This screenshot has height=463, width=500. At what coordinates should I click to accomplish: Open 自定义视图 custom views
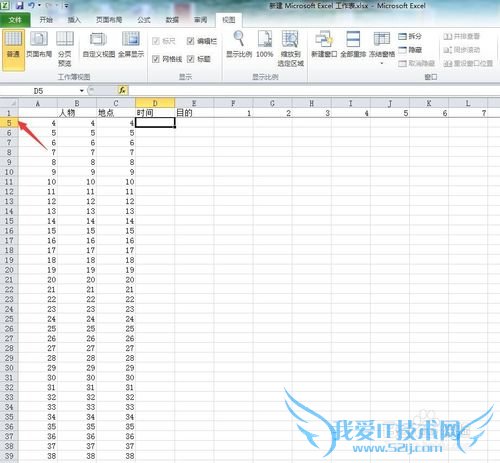pos(99,45)
